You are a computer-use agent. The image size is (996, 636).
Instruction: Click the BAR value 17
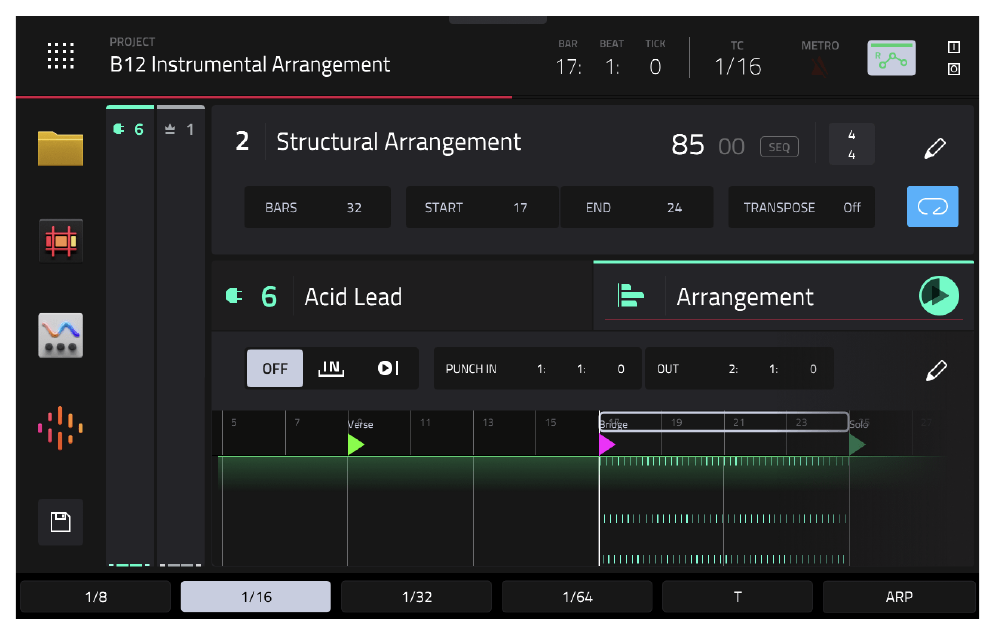click(x=569, y=67)
